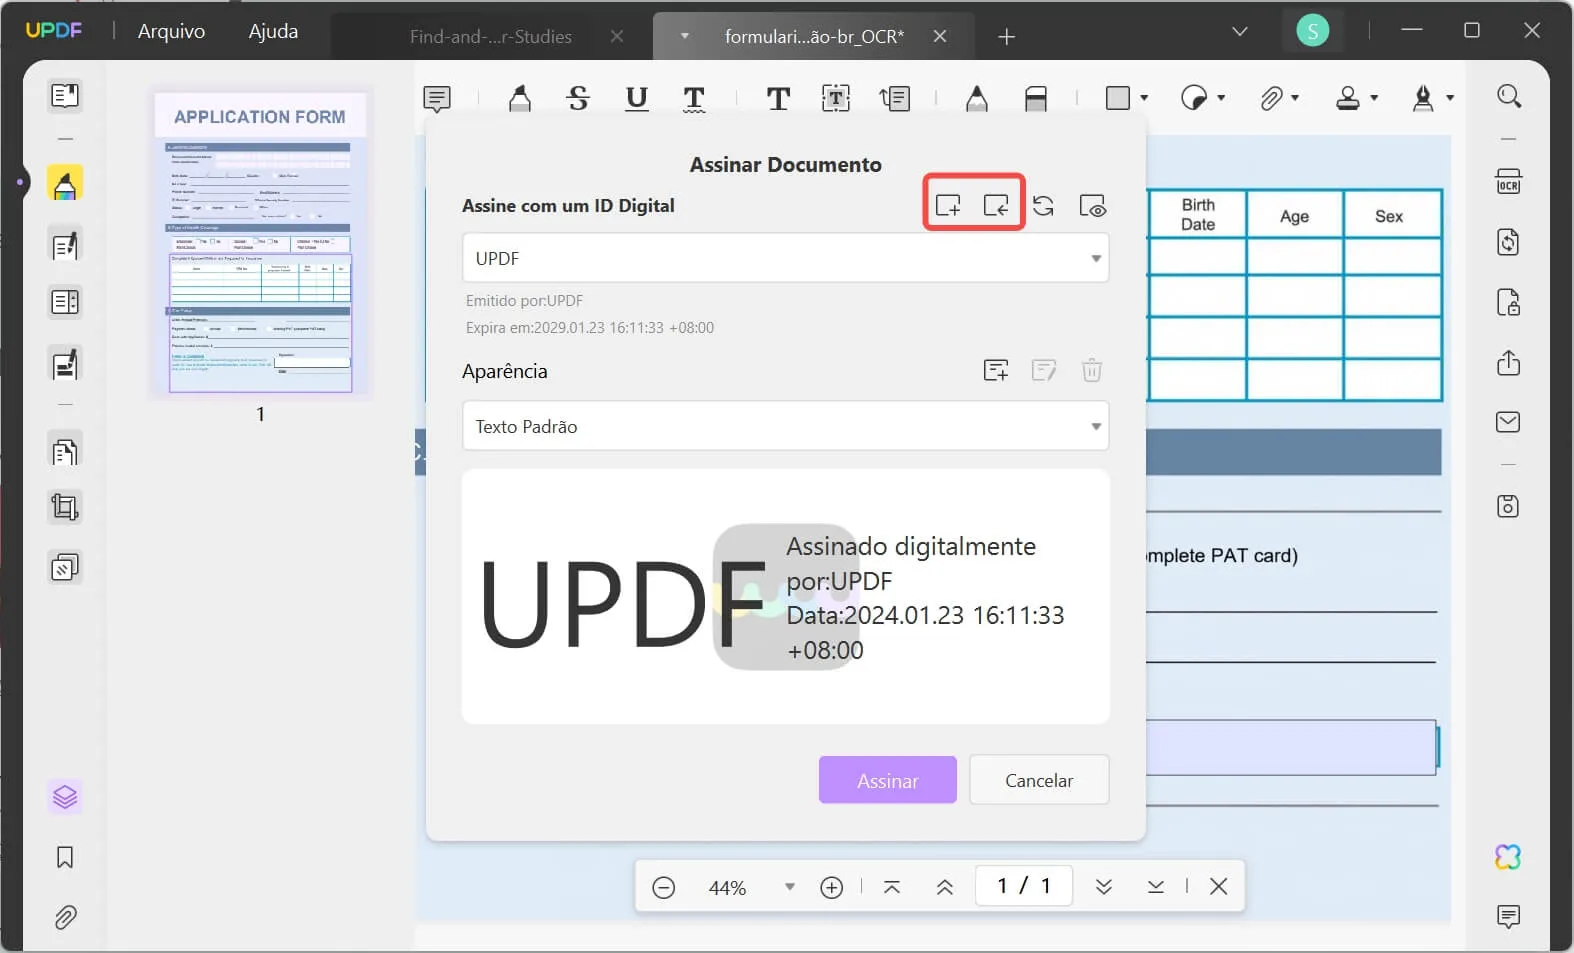
Task: Open the Ajuda menu
Action: click(273, 31)
